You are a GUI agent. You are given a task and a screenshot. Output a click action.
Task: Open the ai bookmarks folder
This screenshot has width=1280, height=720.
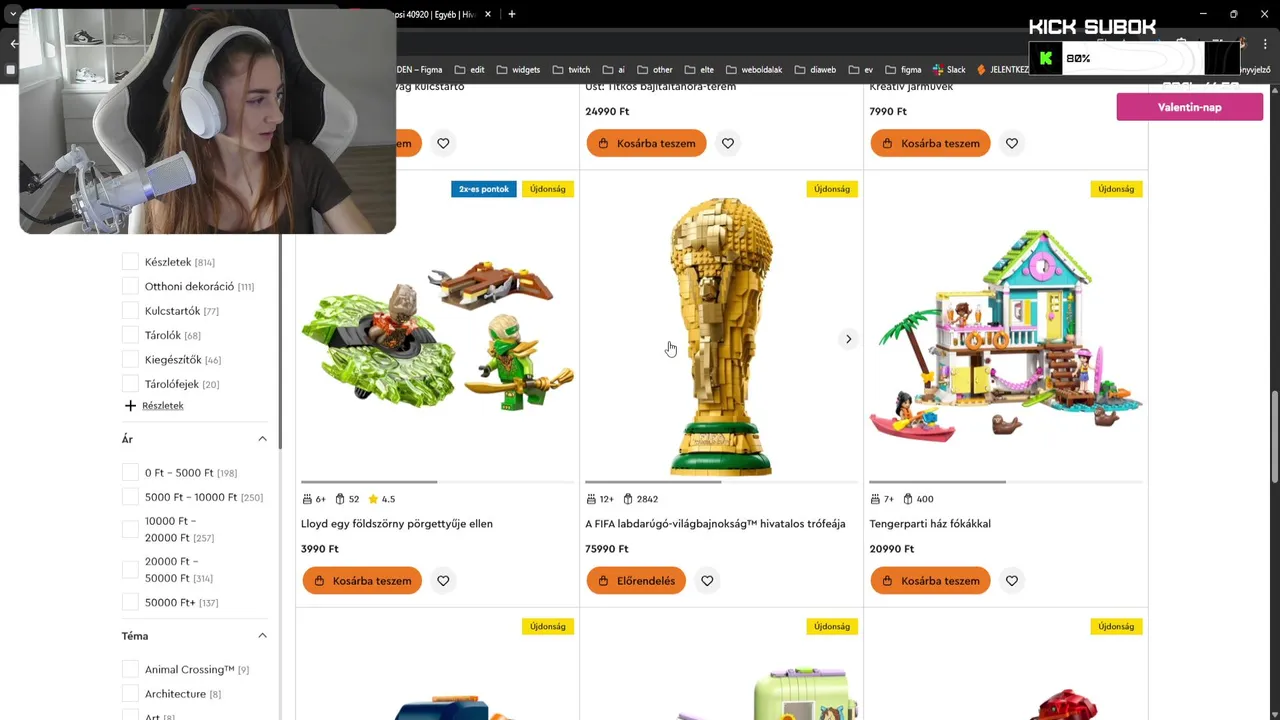[x=613, y=70]
